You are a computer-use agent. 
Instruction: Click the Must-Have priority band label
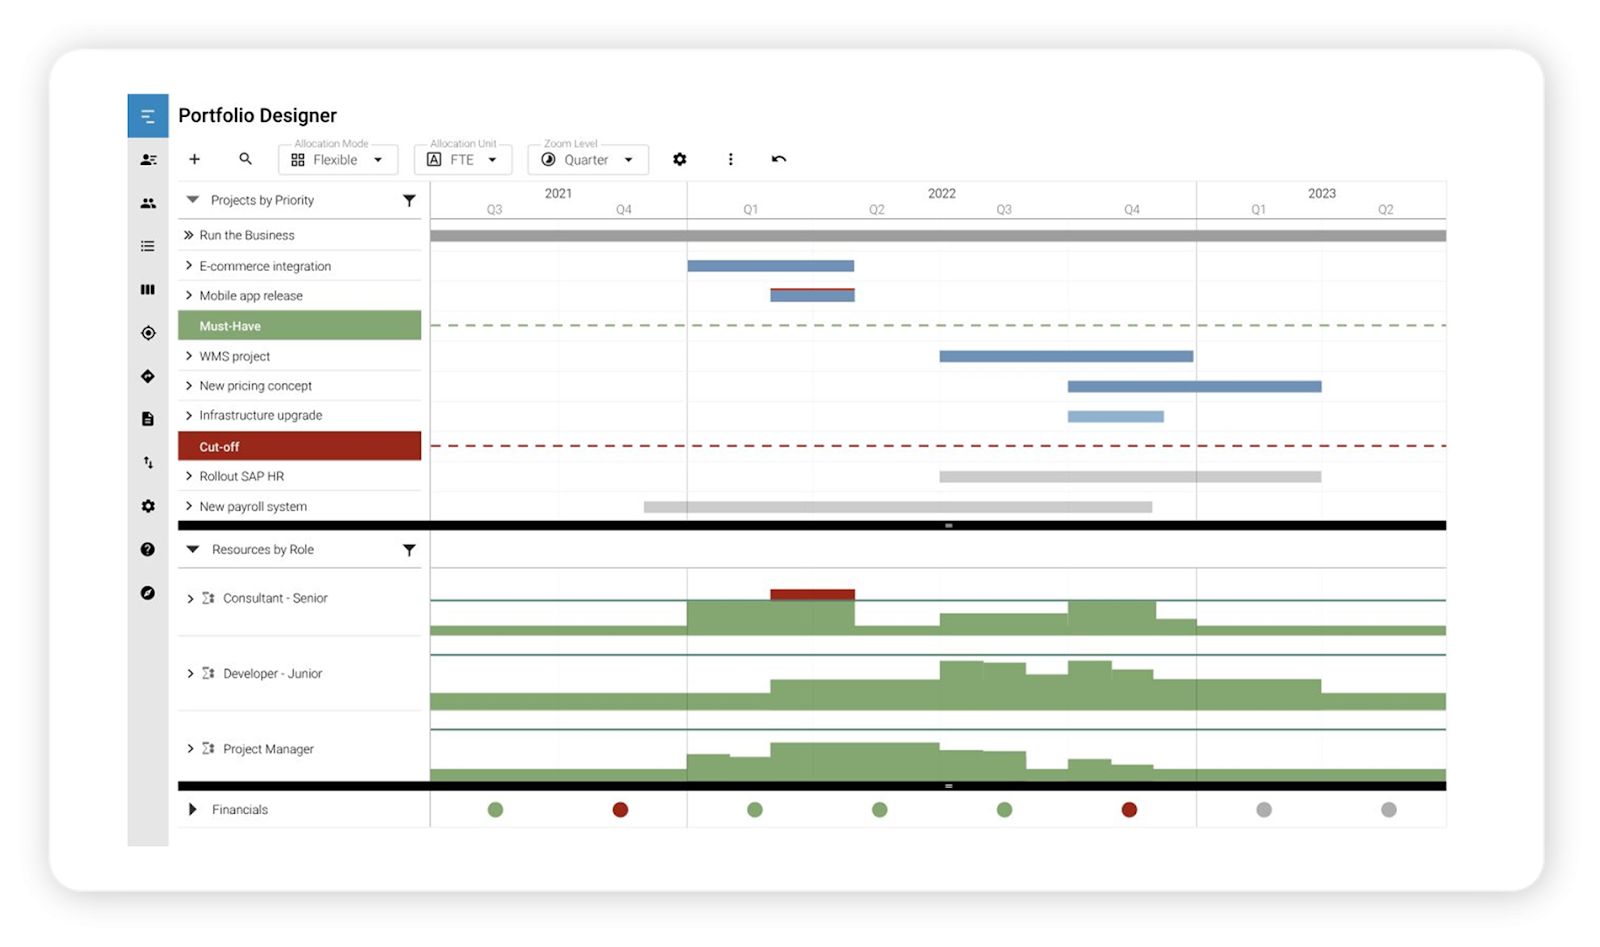pyautogui.click(x=299, y=325)
